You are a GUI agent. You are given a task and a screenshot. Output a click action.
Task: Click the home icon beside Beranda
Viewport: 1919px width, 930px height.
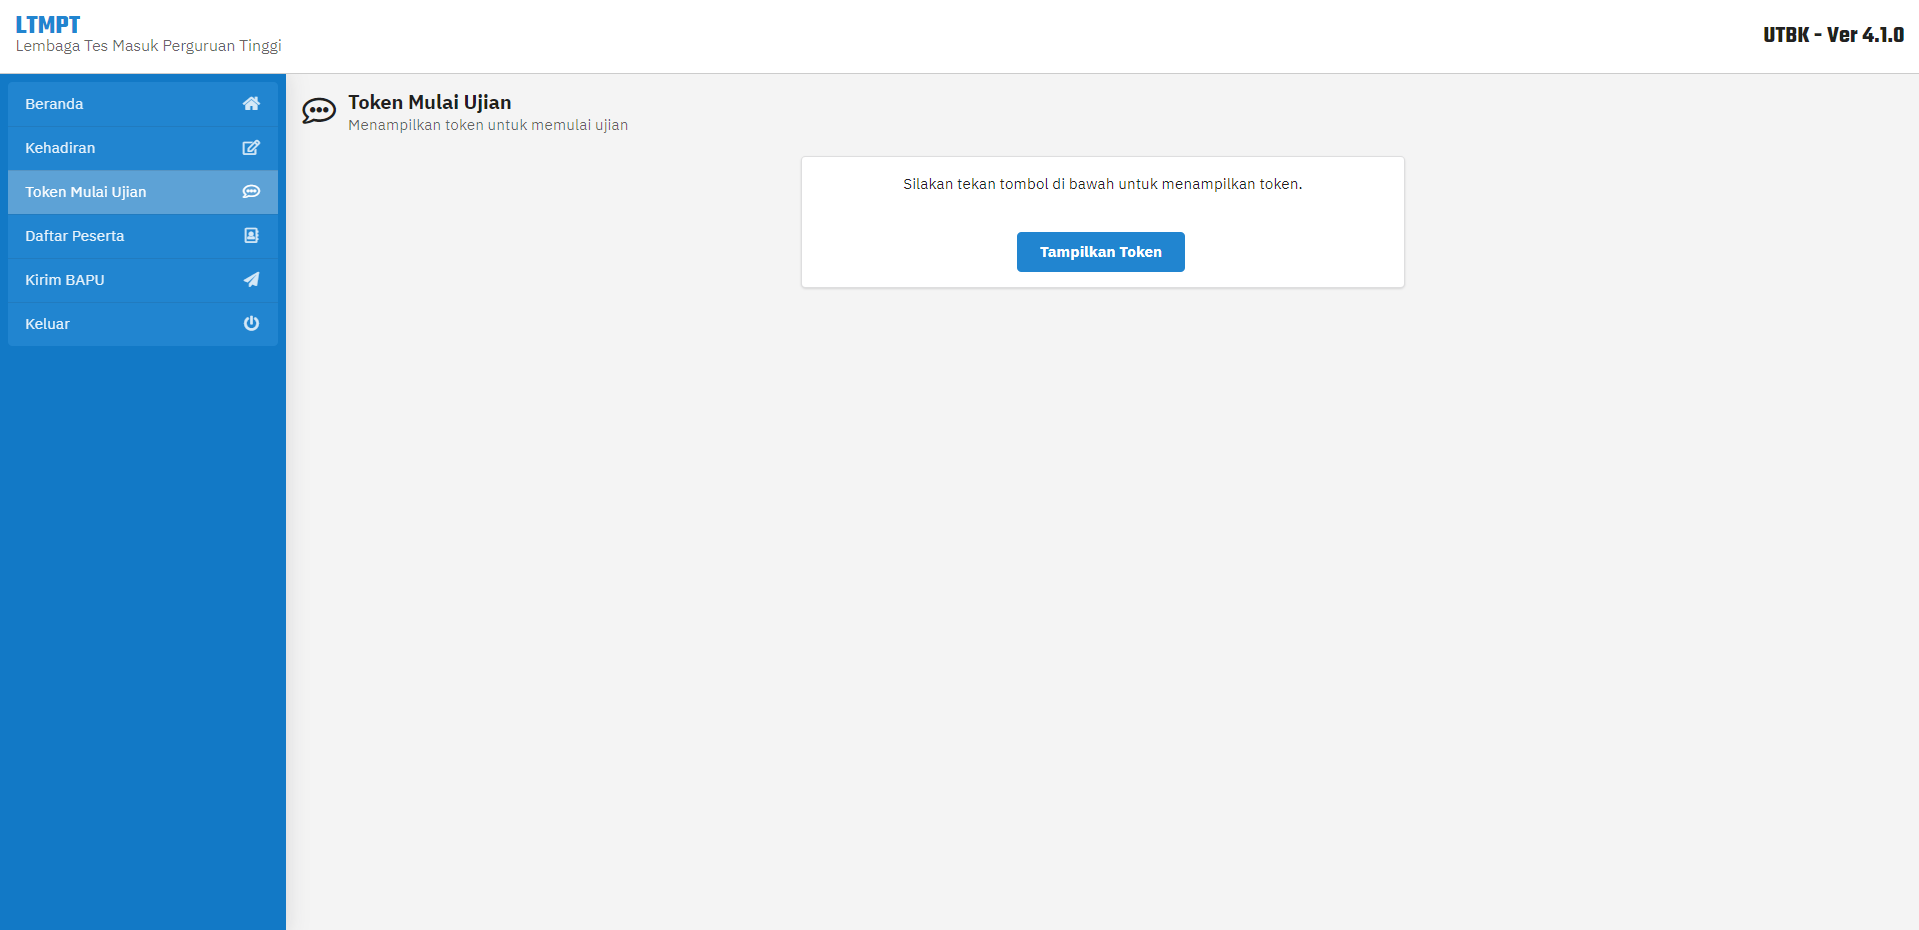pos(251,104)
